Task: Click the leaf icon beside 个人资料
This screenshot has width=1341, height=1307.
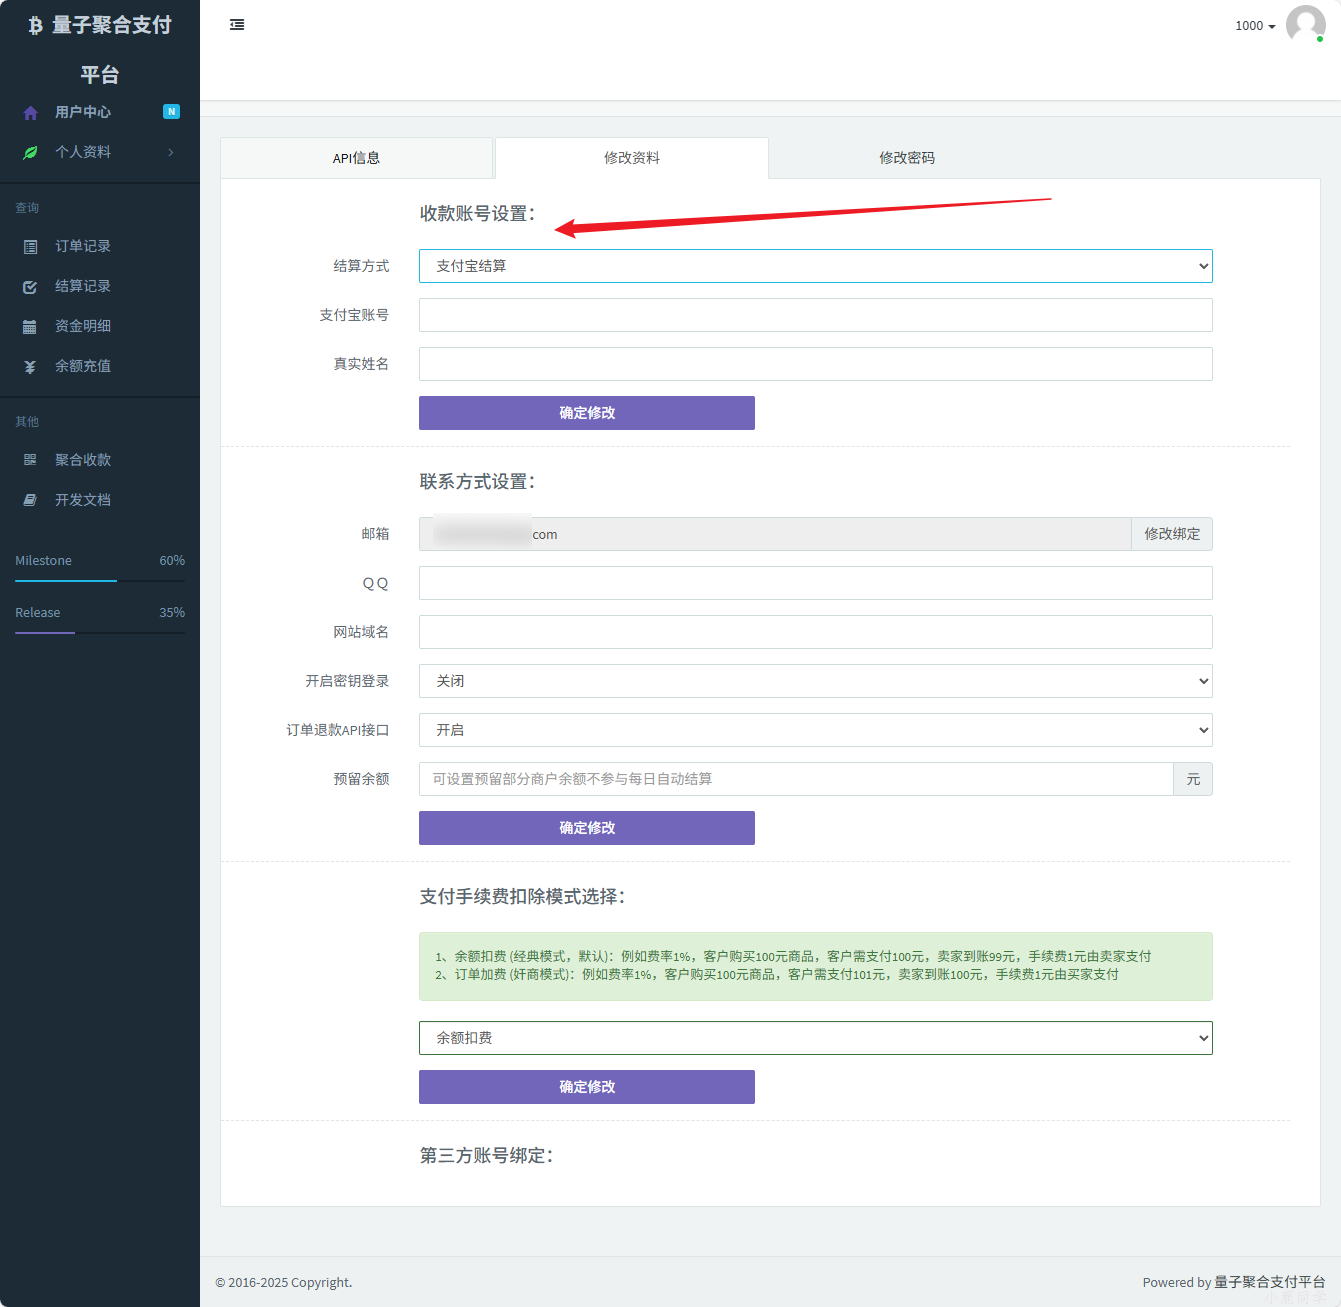Action: (x=30, y=153)
